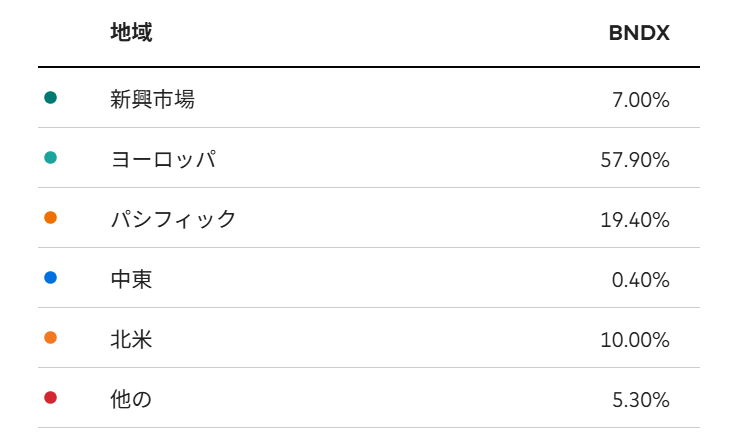
Task: Select the red dot next to 他の
Action: (51, 398)
